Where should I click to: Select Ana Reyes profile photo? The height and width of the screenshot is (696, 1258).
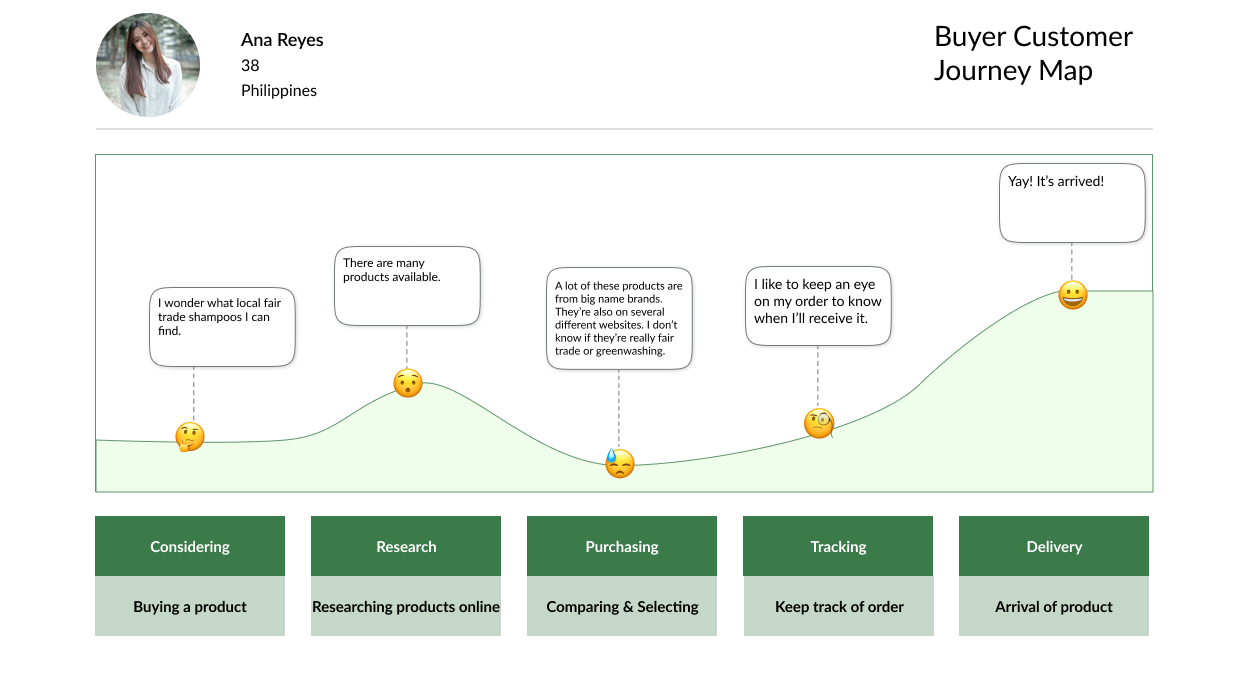(x=148, y=65)
